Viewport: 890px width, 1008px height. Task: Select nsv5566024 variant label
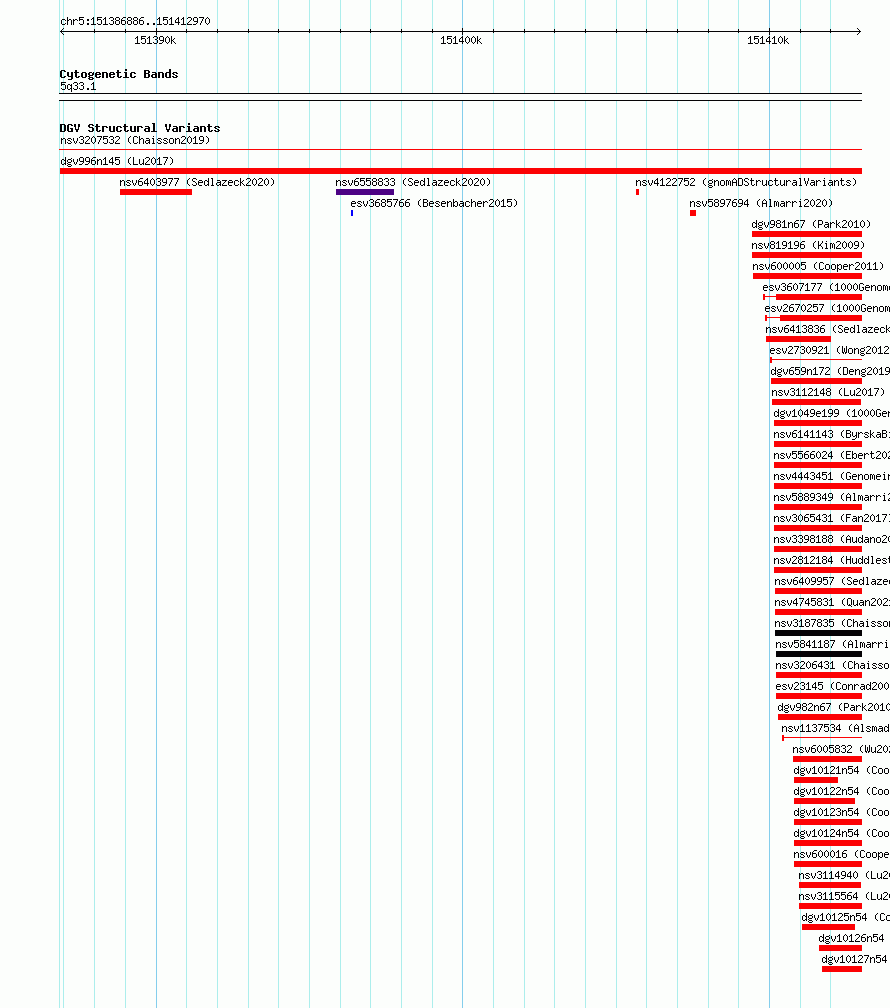pyautogui.click(x=831, y=456)
